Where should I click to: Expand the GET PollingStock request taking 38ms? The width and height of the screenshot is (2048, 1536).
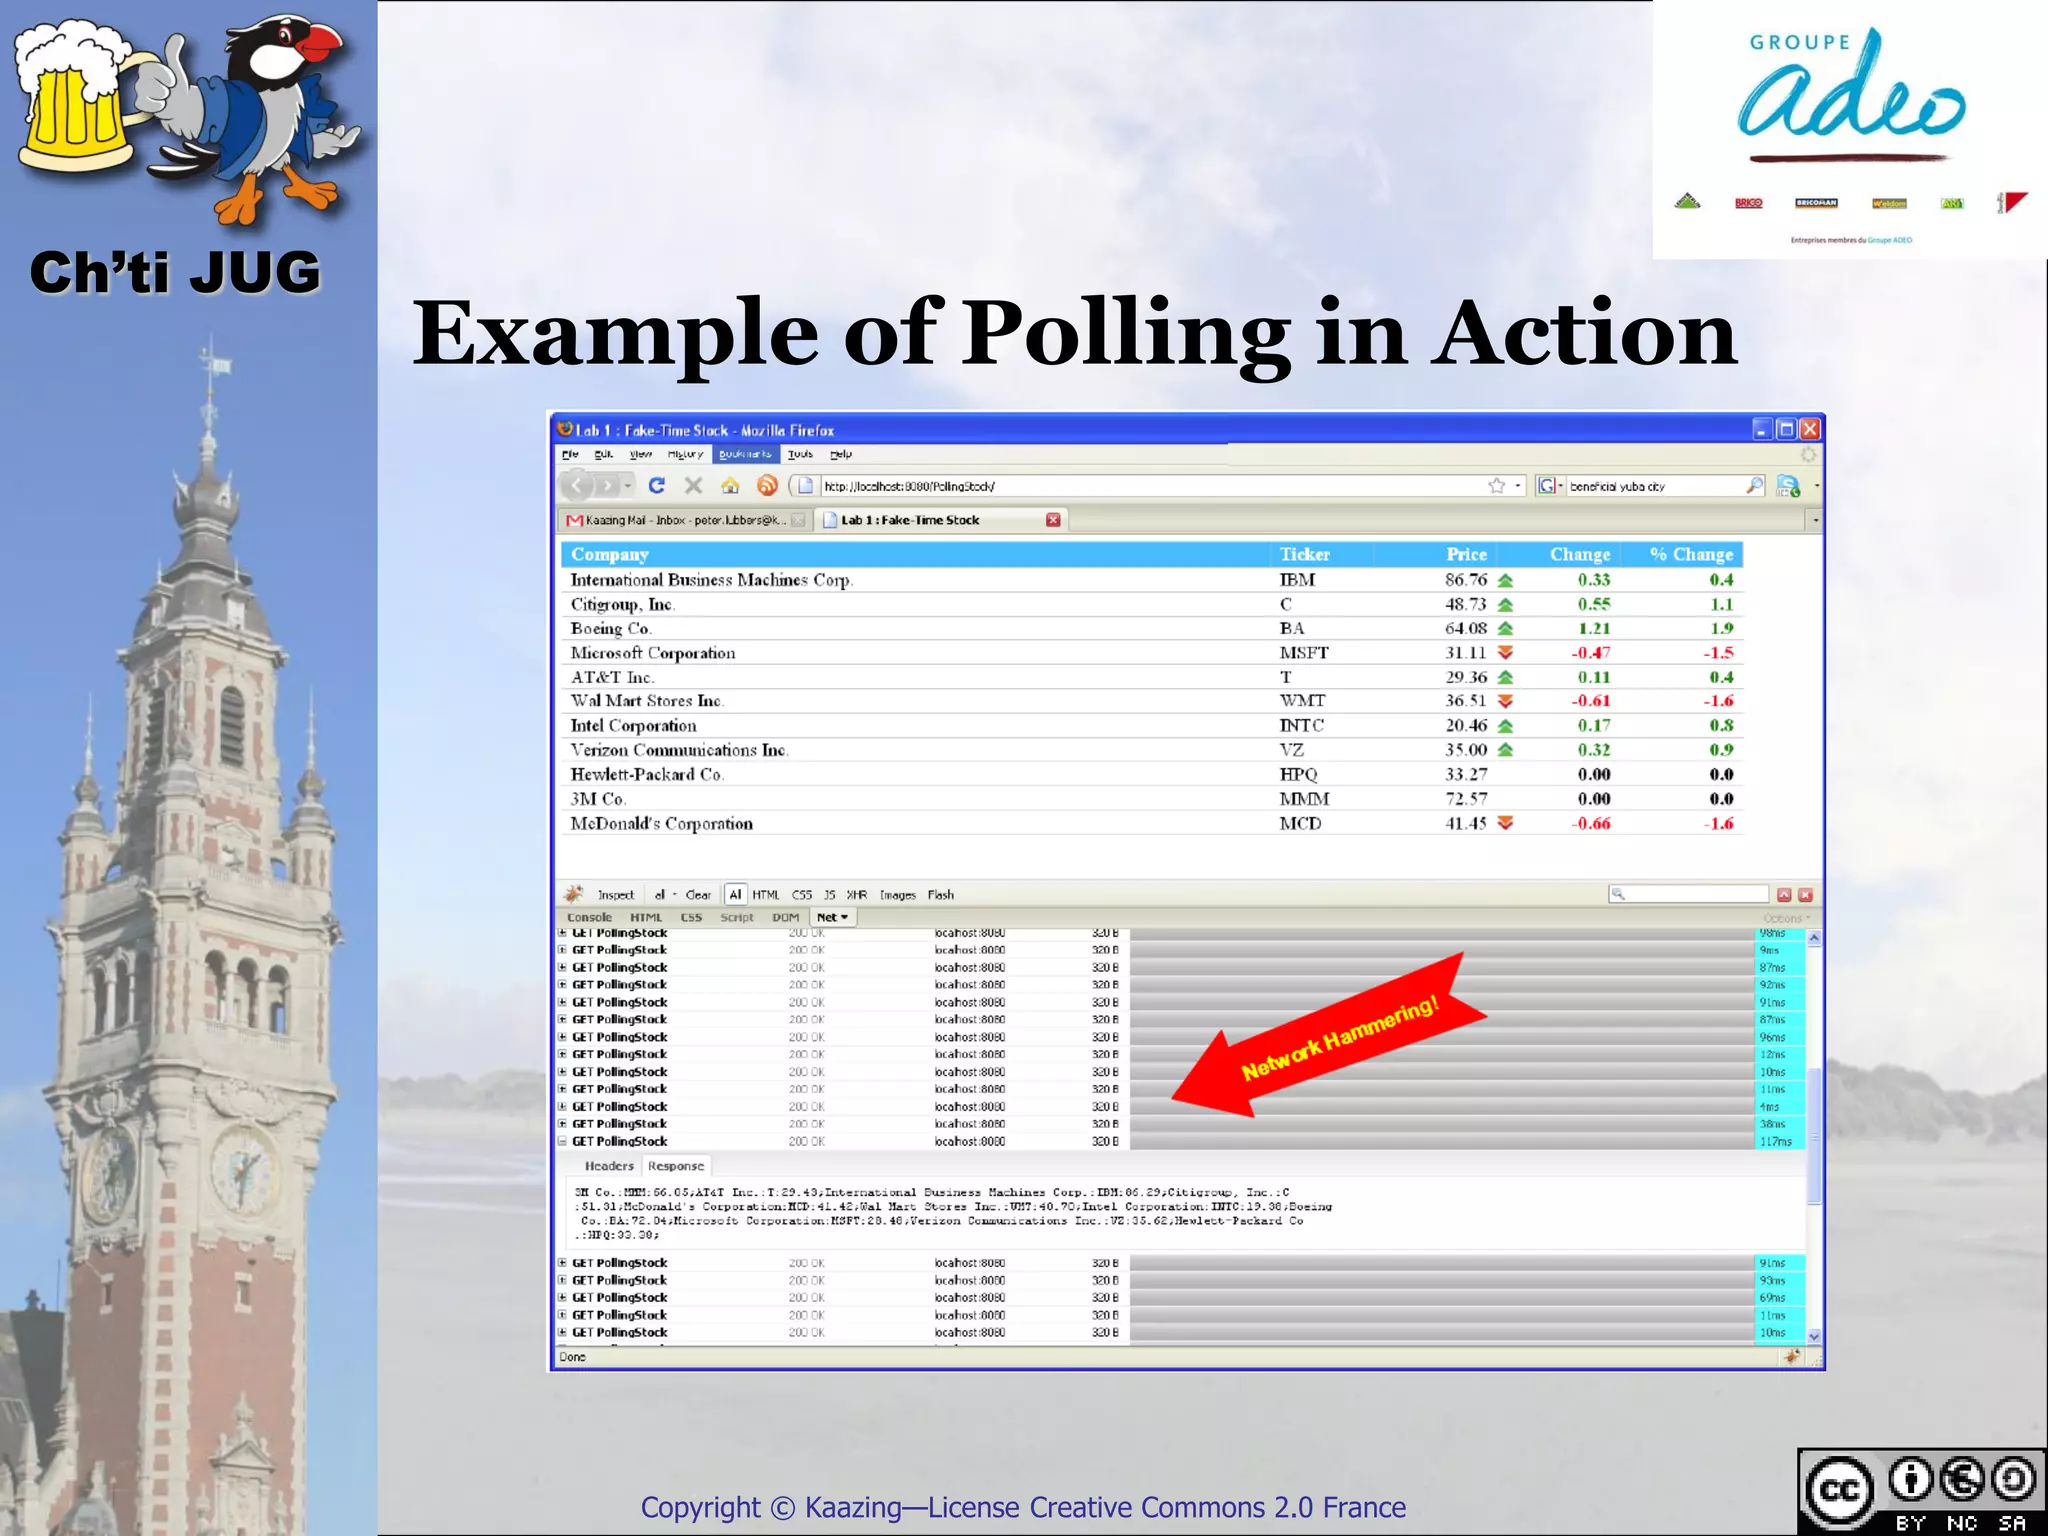coord(562,1124)
